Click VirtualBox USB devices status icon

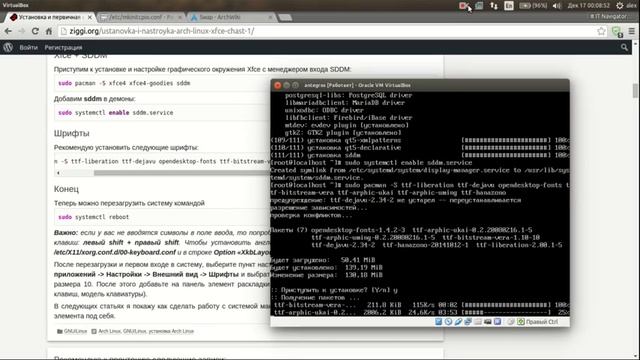(x=458, y=322)
